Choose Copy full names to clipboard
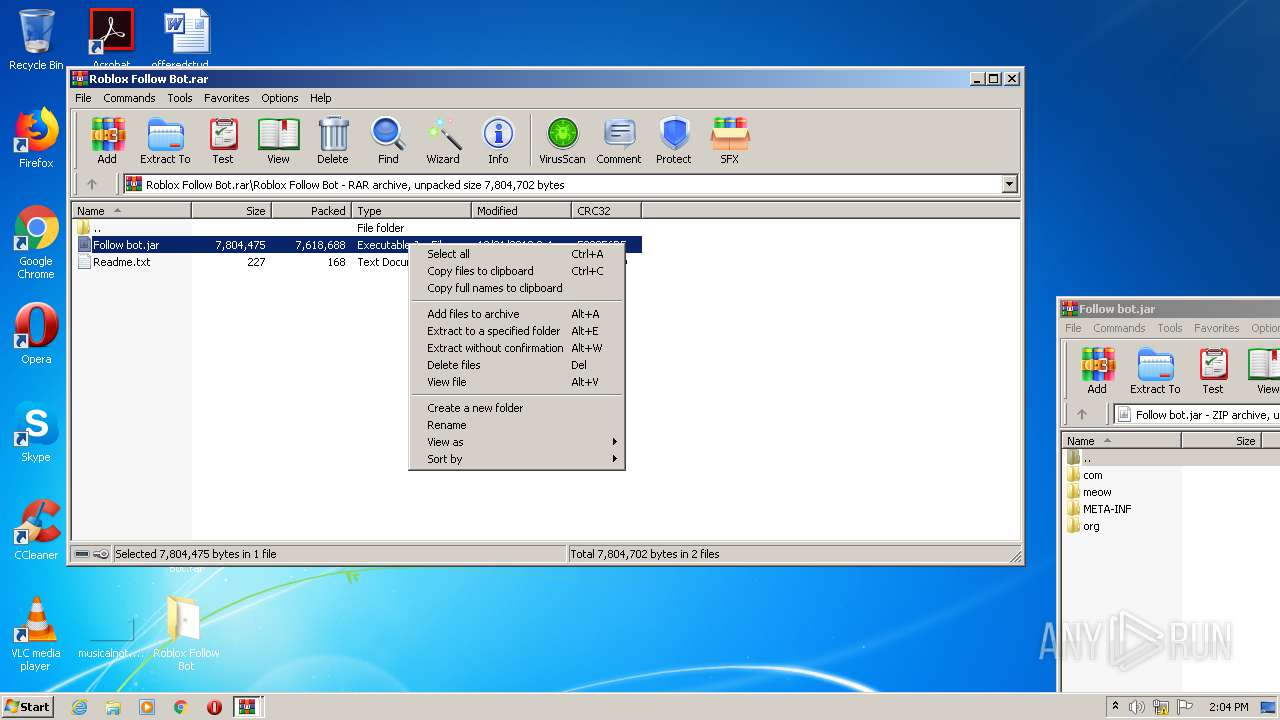1280x720 pixels. 517,288
